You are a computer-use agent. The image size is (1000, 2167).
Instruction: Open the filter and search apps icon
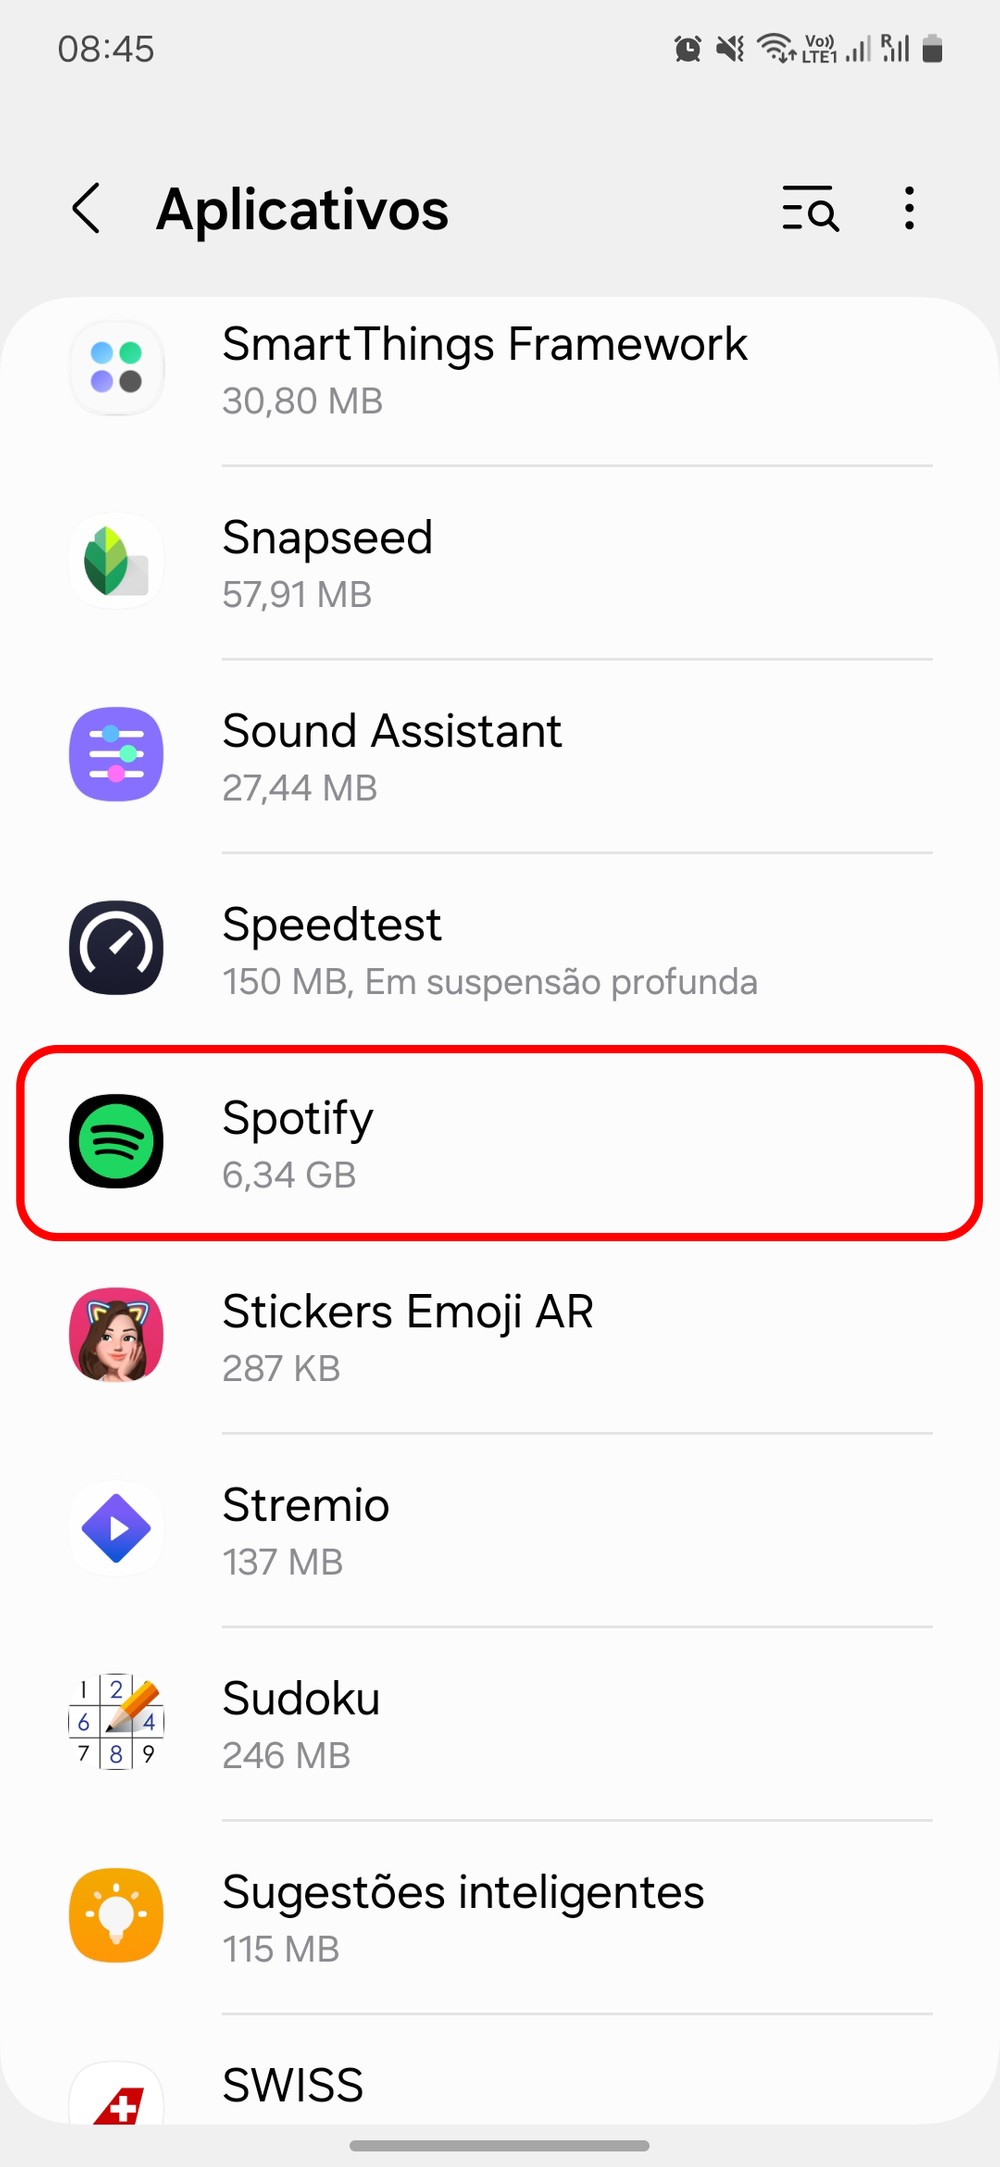(809, 209)
